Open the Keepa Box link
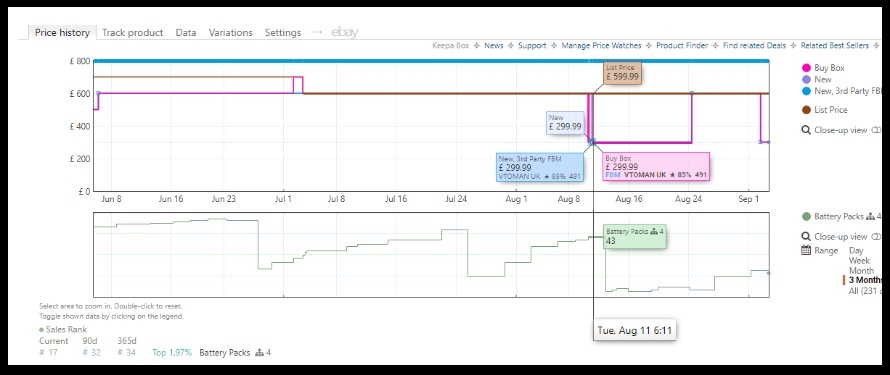Image resolution: width=890 pixels, height=375 pixels. (x=451, y=46)
